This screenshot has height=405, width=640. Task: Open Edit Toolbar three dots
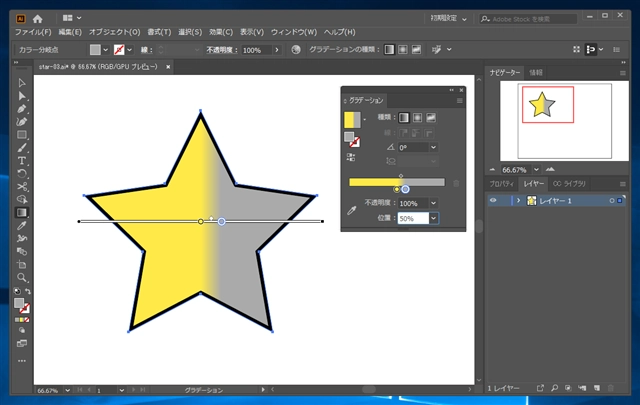tap(22, 361)
